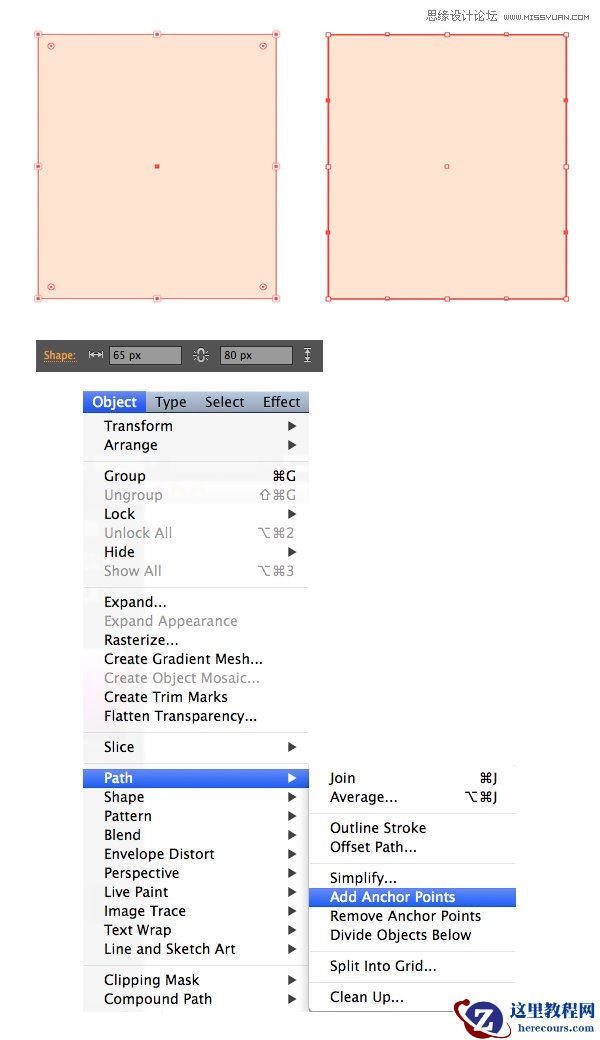The width and height of the screenshot is (600, 1040).
Task: Choose Add Anchor Points from Path submenu
Action: point(392,897)
